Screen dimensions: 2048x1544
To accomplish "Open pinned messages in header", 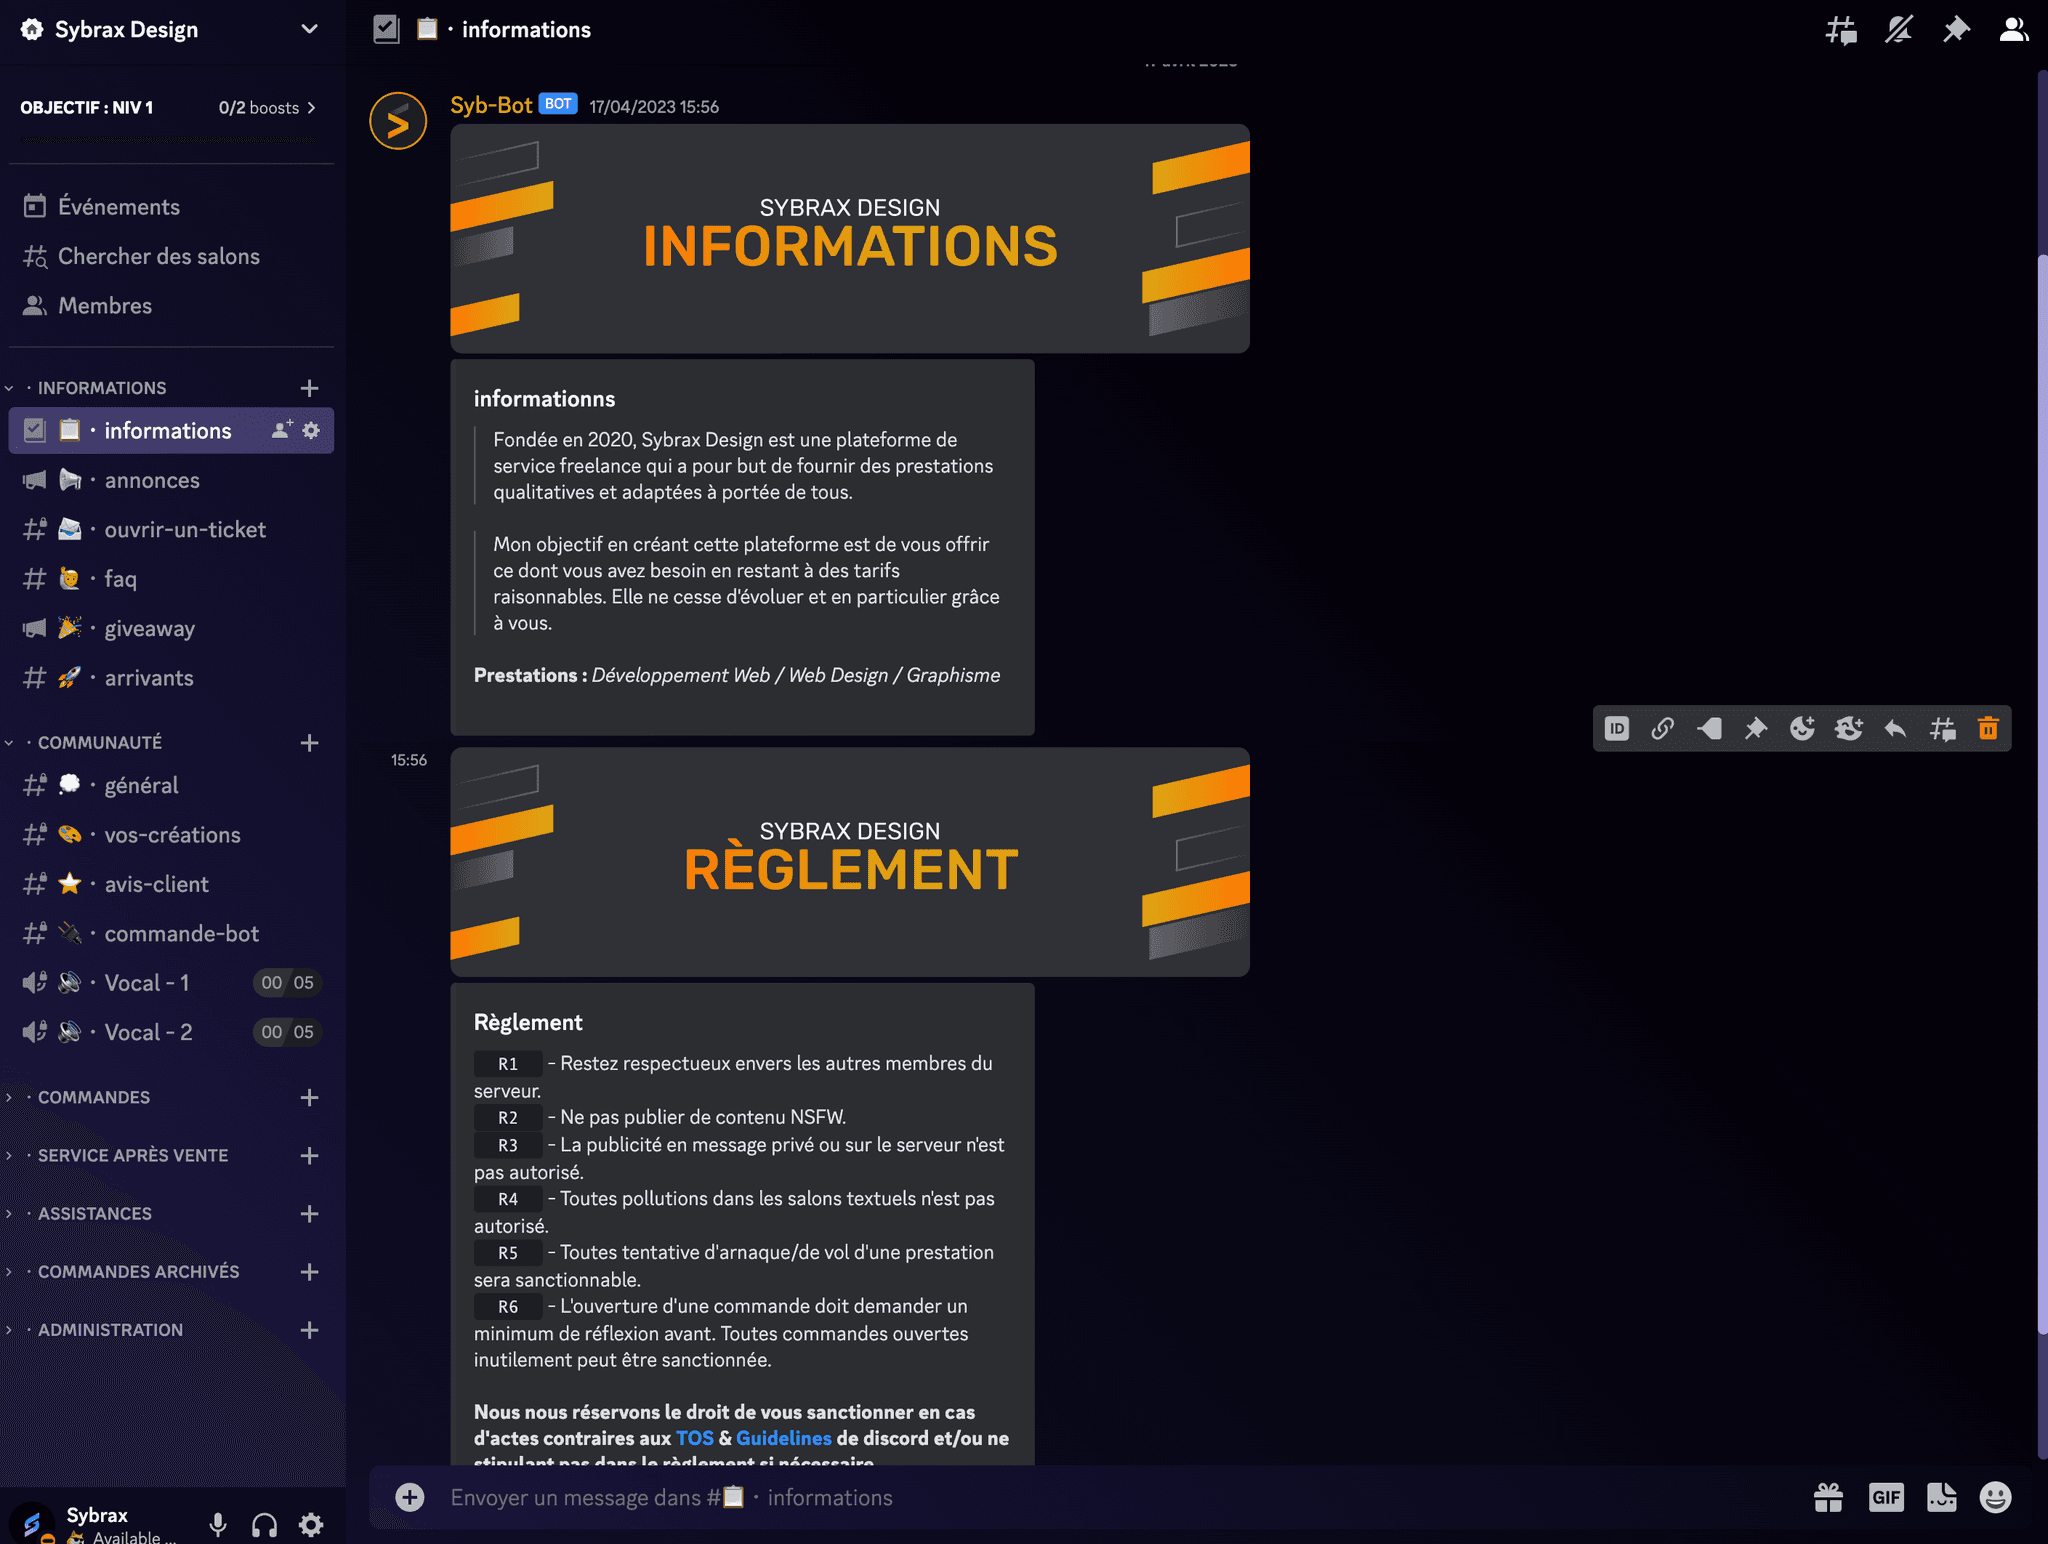I will point(1956,30).
